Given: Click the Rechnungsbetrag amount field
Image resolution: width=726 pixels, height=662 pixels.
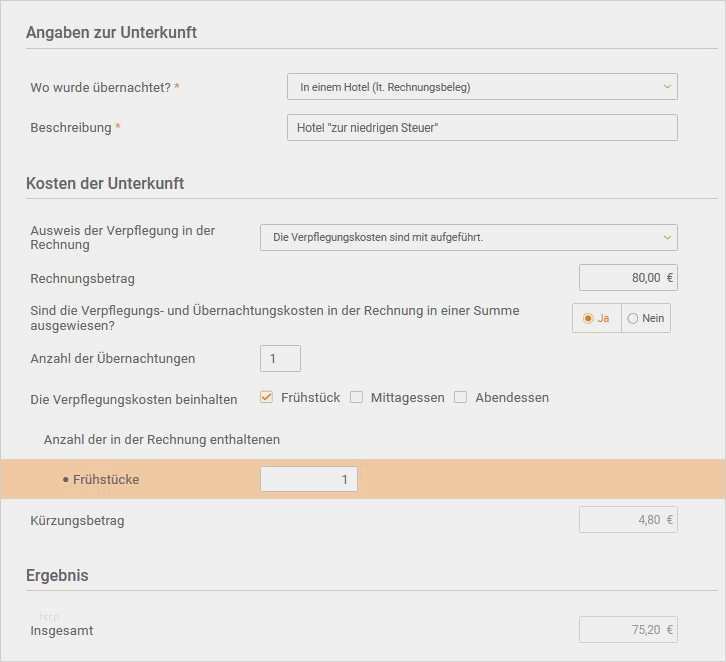Looking at the screenshot, I should tap(627, 278).
